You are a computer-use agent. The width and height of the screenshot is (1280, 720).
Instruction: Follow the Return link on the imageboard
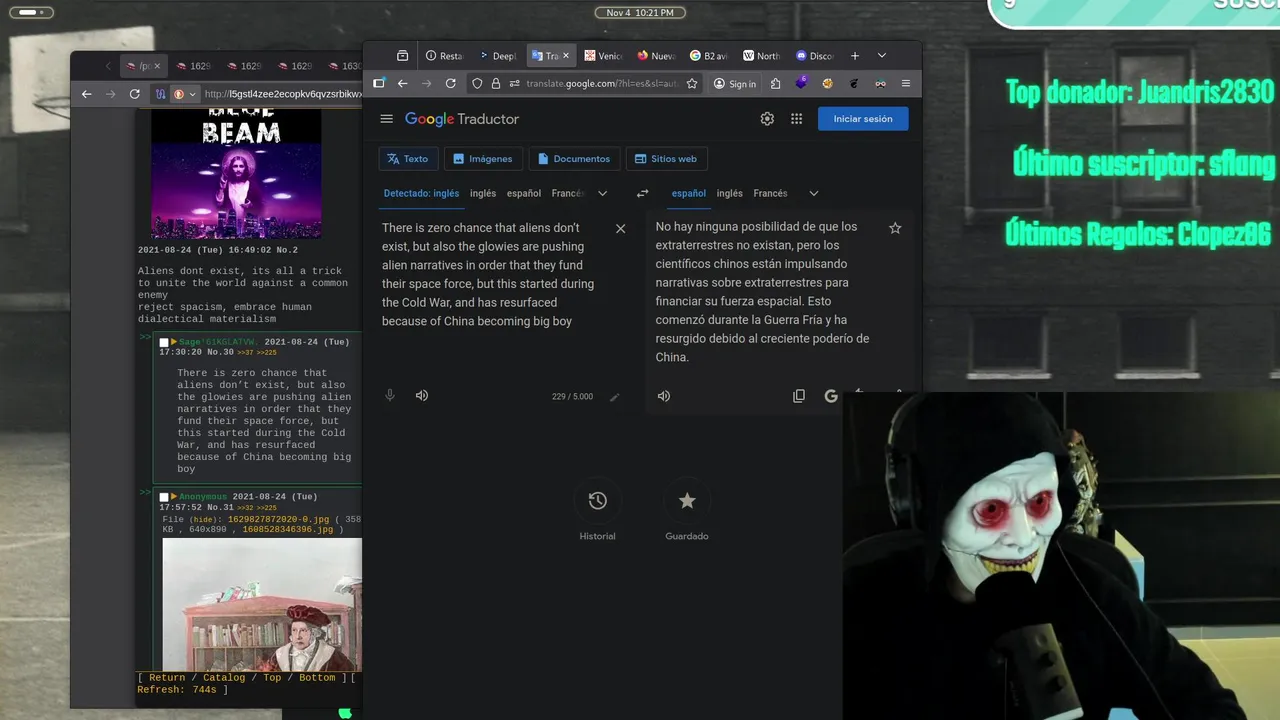click(167, 678)
